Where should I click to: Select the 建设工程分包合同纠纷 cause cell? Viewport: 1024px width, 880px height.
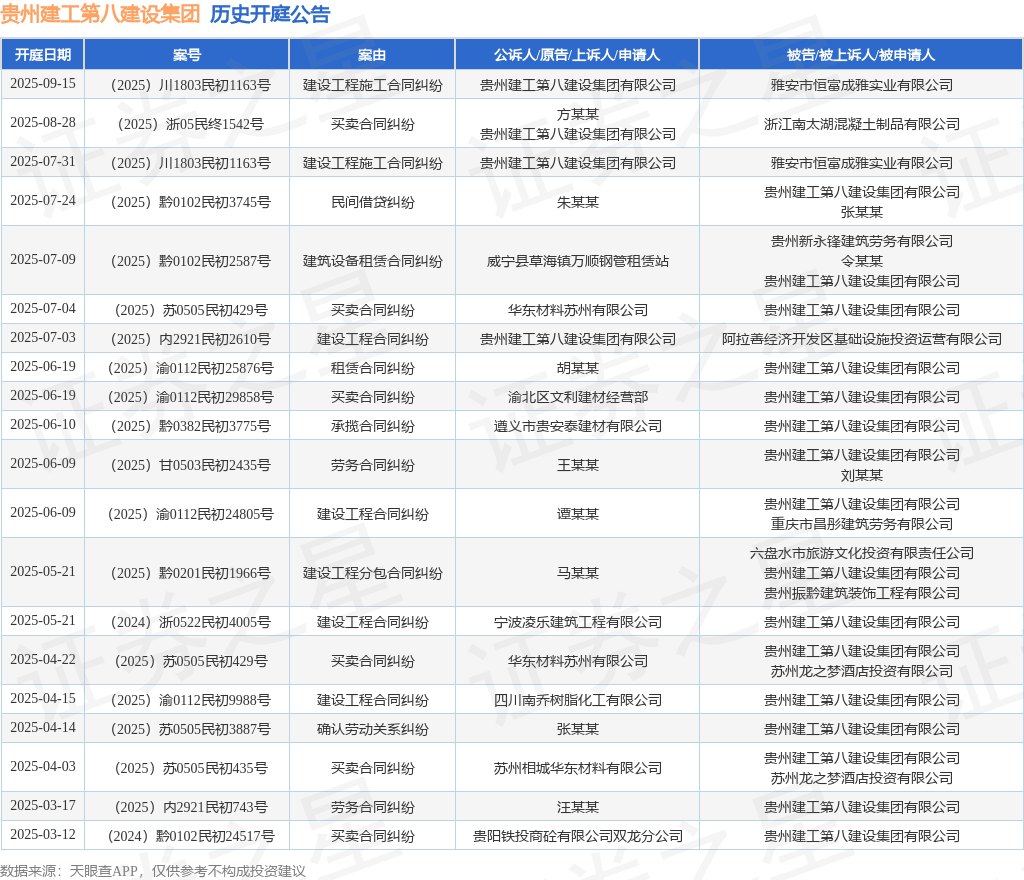tap(372, 573)
